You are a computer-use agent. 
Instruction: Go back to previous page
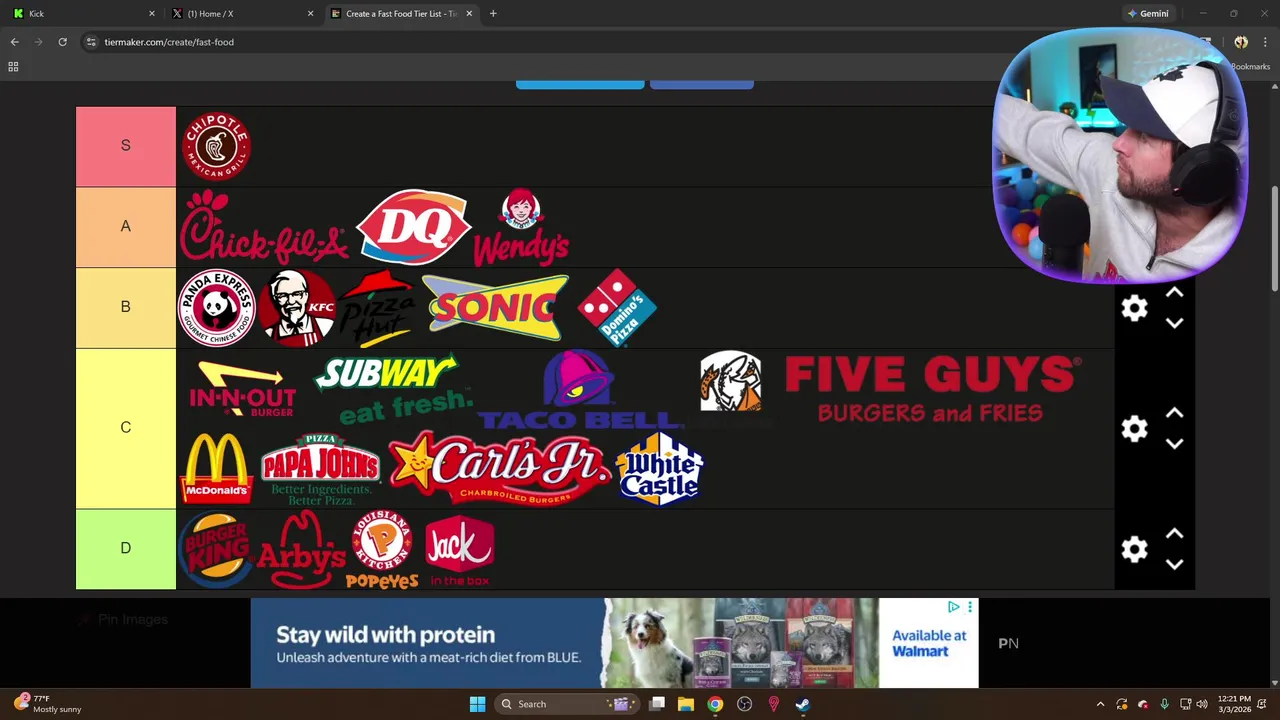pos(14,42)
